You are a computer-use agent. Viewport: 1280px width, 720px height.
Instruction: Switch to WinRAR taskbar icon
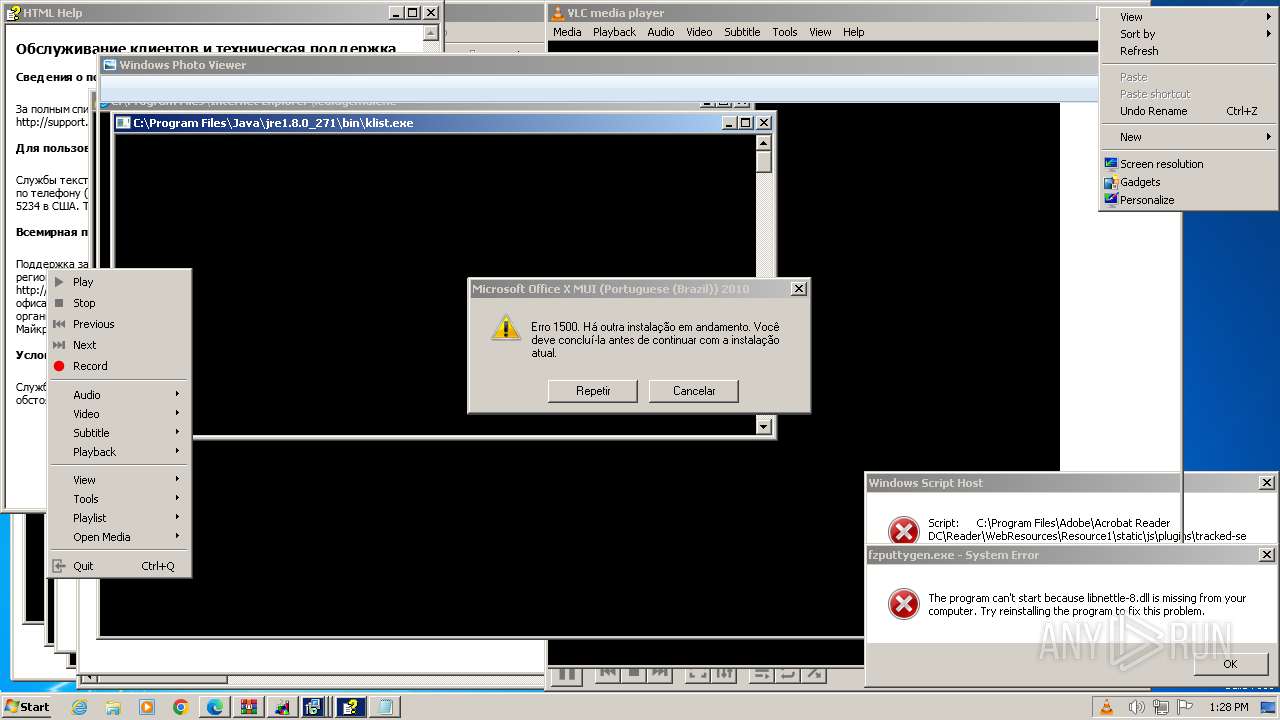tap(249, 707)
